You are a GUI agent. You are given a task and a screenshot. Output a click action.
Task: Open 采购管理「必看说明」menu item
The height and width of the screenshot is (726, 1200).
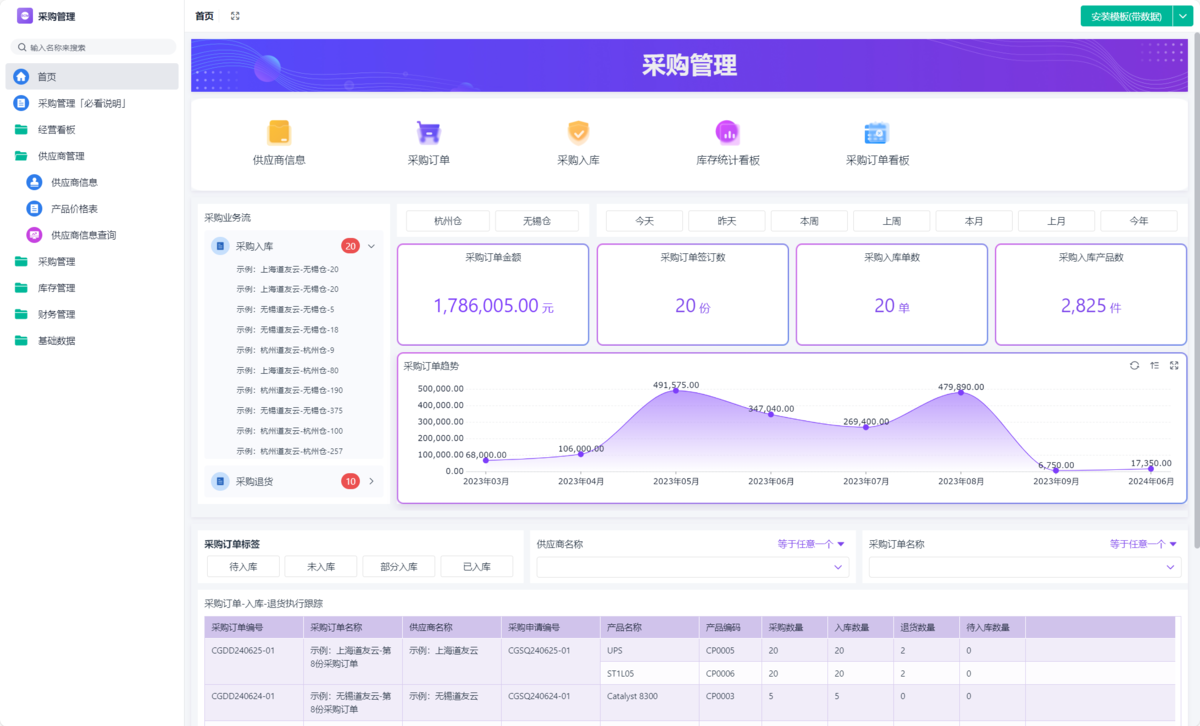coord(93,103)
